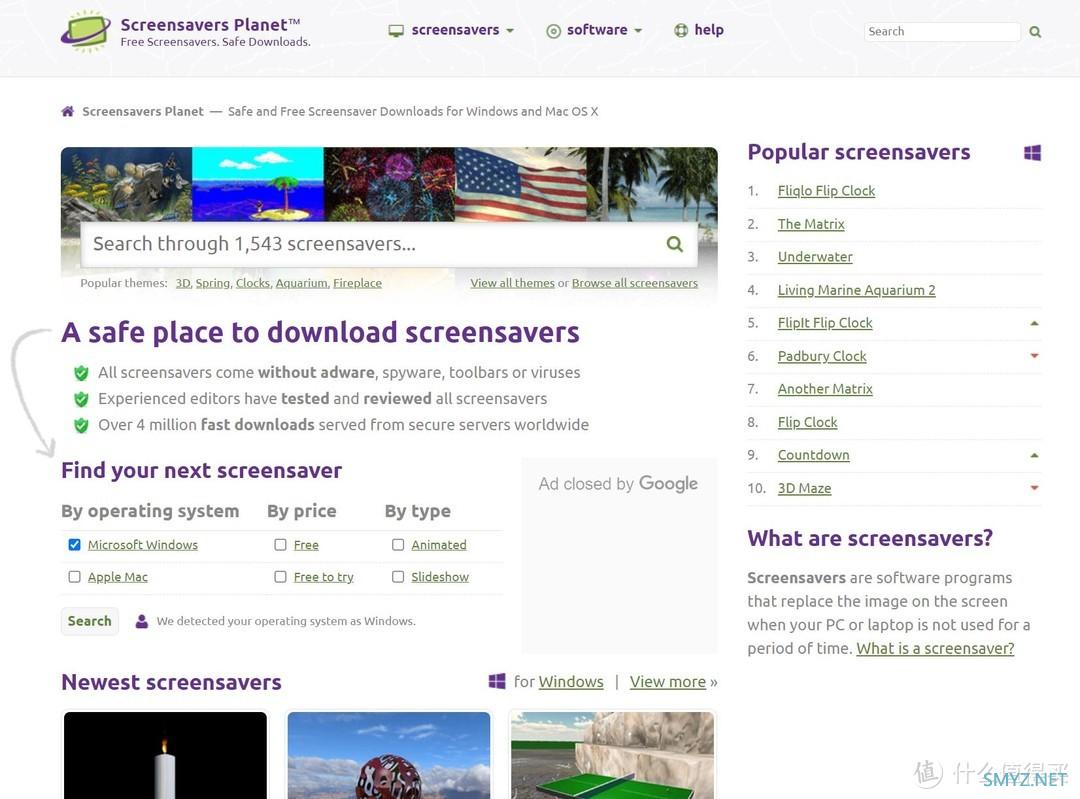Open the 3D Maze link
Viewport: 1080px width, 799px height.
click(x=804, y=488)
